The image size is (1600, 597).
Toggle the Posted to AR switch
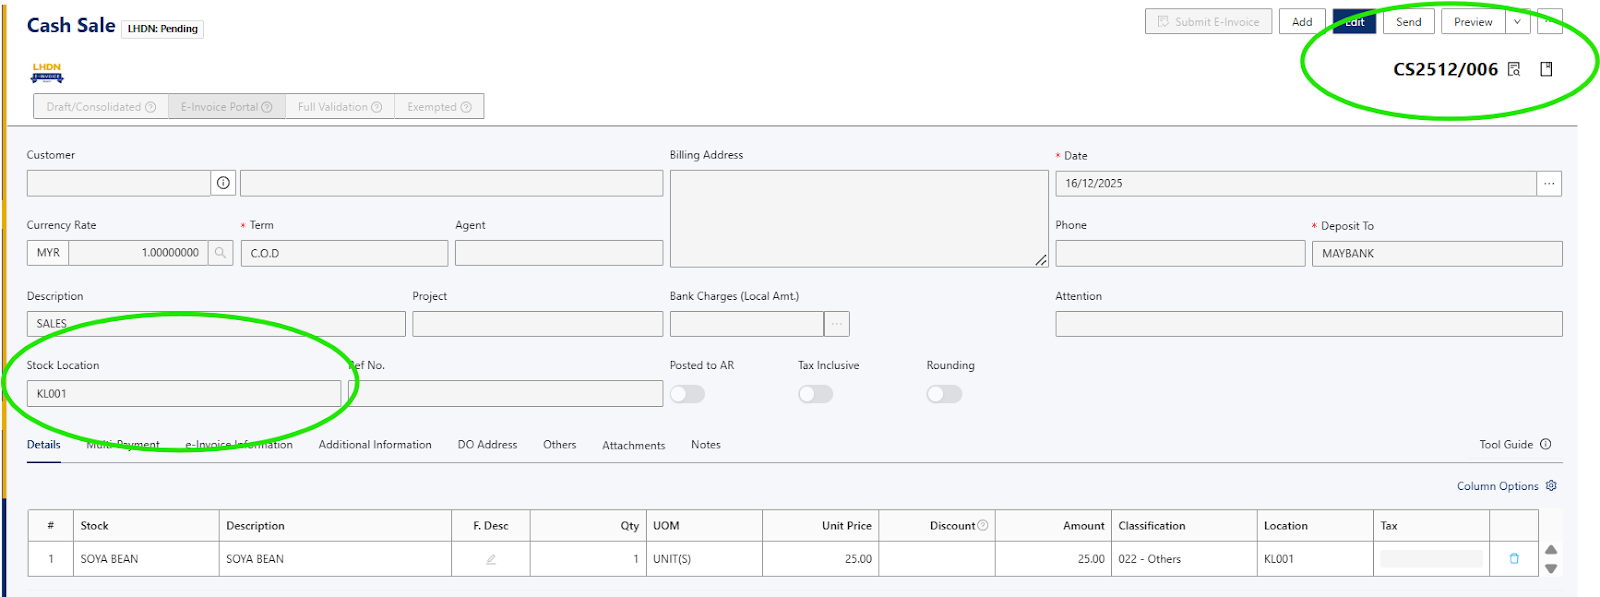click(x=687, y=394)
